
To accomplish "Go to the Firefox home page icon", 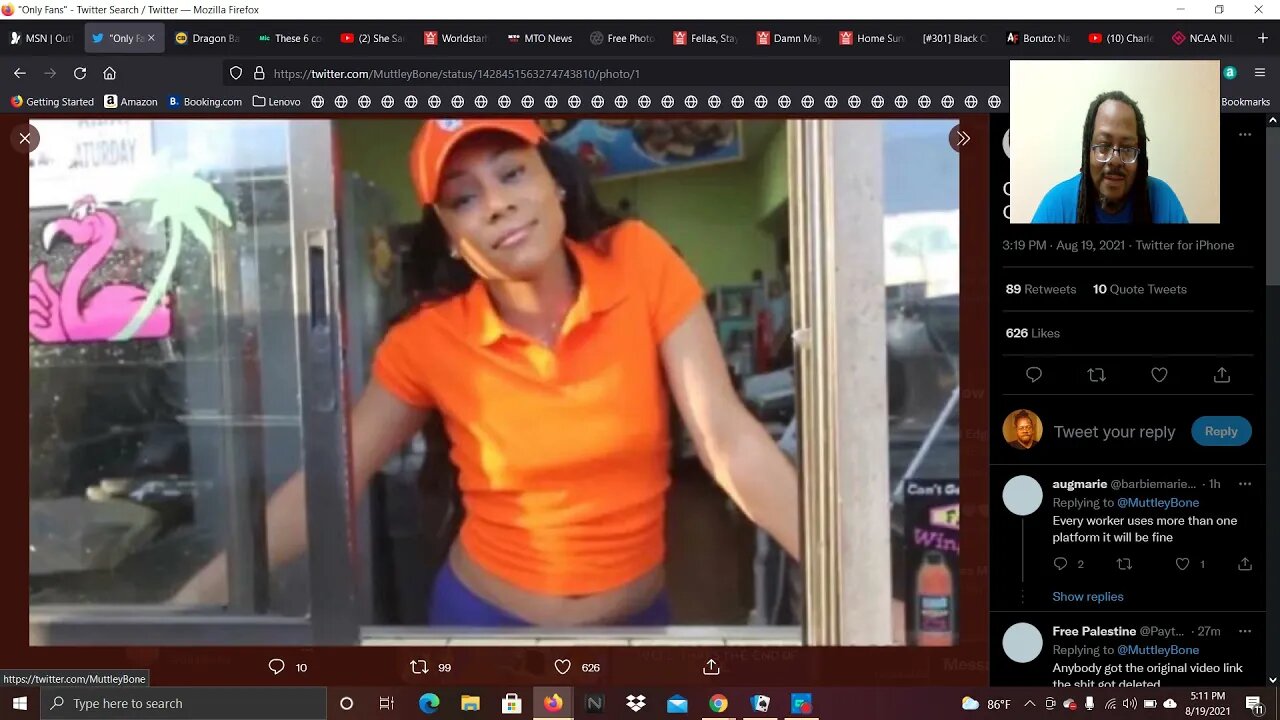I will [x=110, y=73].
